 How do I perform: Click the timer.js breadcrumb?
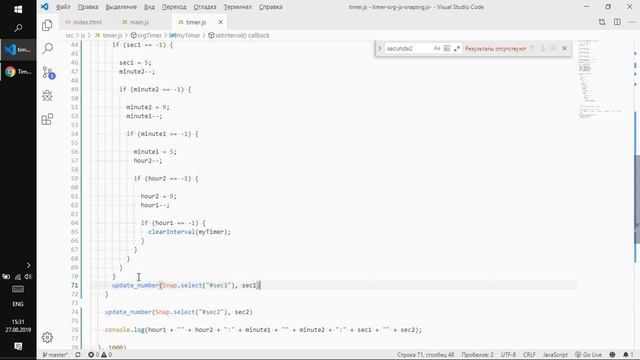[x=109, y=36]
